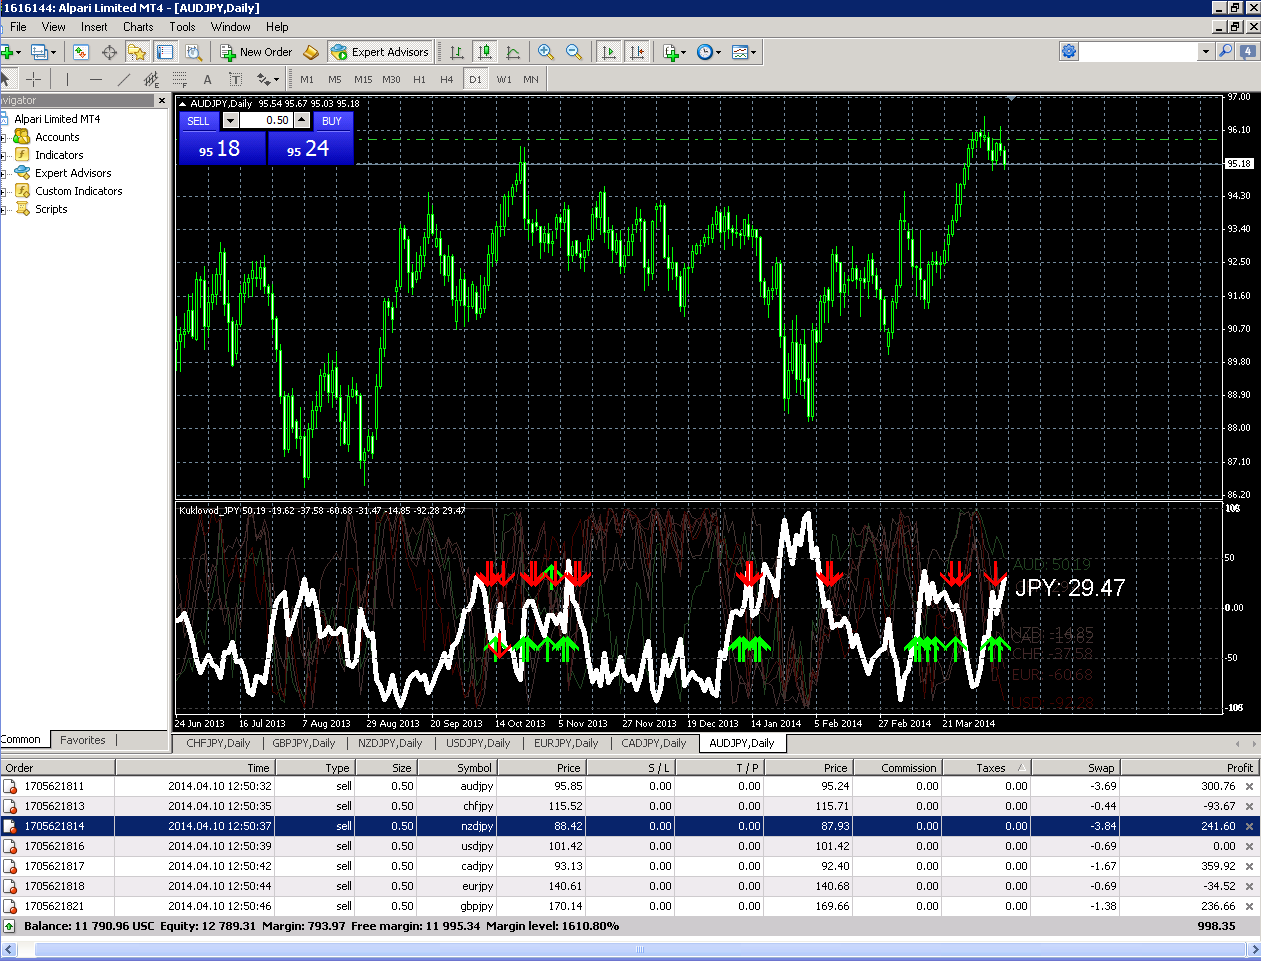Switch to Favorites tab in Navigator
Screen dimensions: 1261x961
point(83,740)
